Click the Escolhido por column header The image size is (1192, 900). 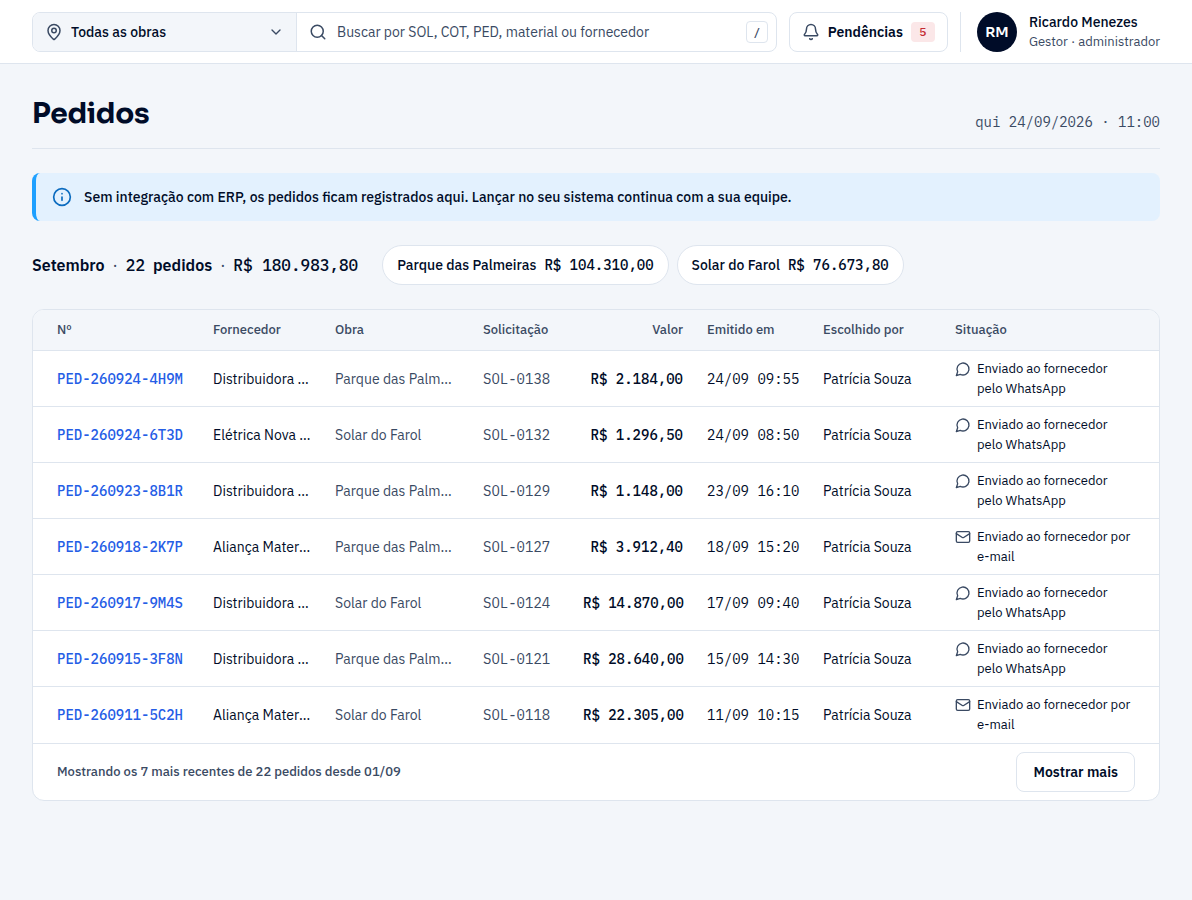(863, 330)
